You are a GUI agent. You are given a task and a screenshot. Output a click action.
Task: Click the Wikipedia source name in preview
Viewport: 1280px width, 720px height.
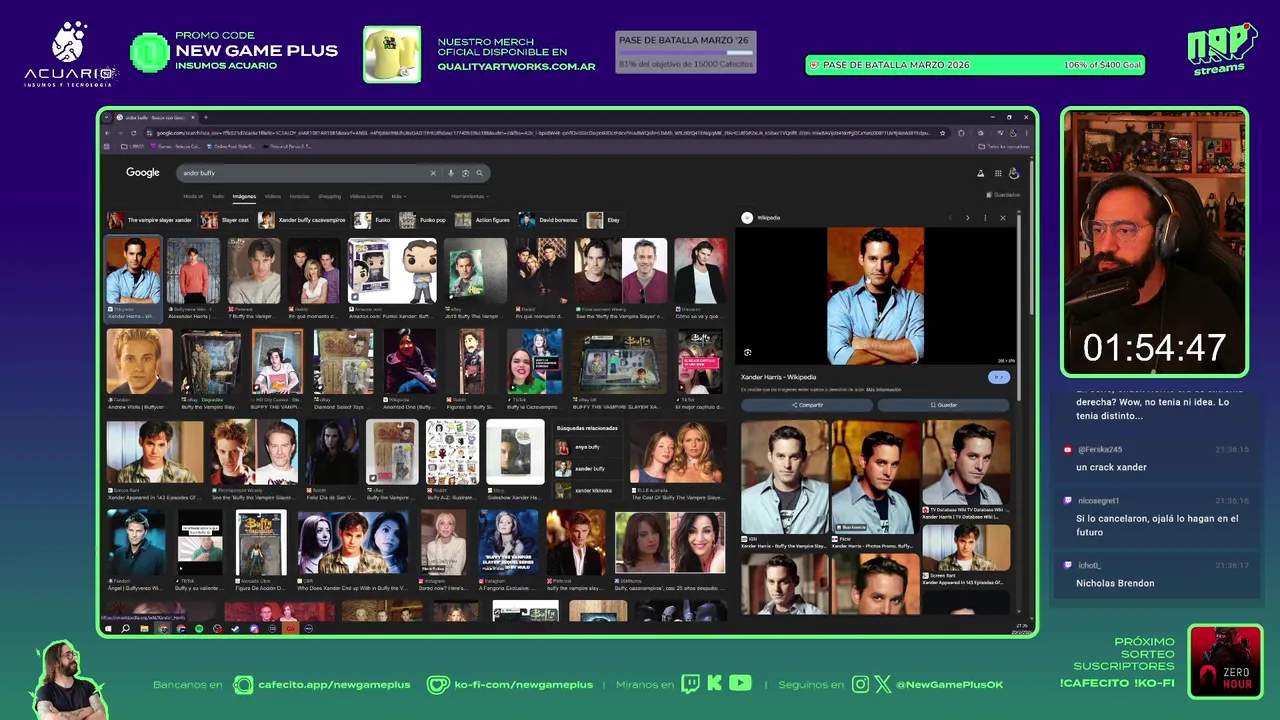768,218
